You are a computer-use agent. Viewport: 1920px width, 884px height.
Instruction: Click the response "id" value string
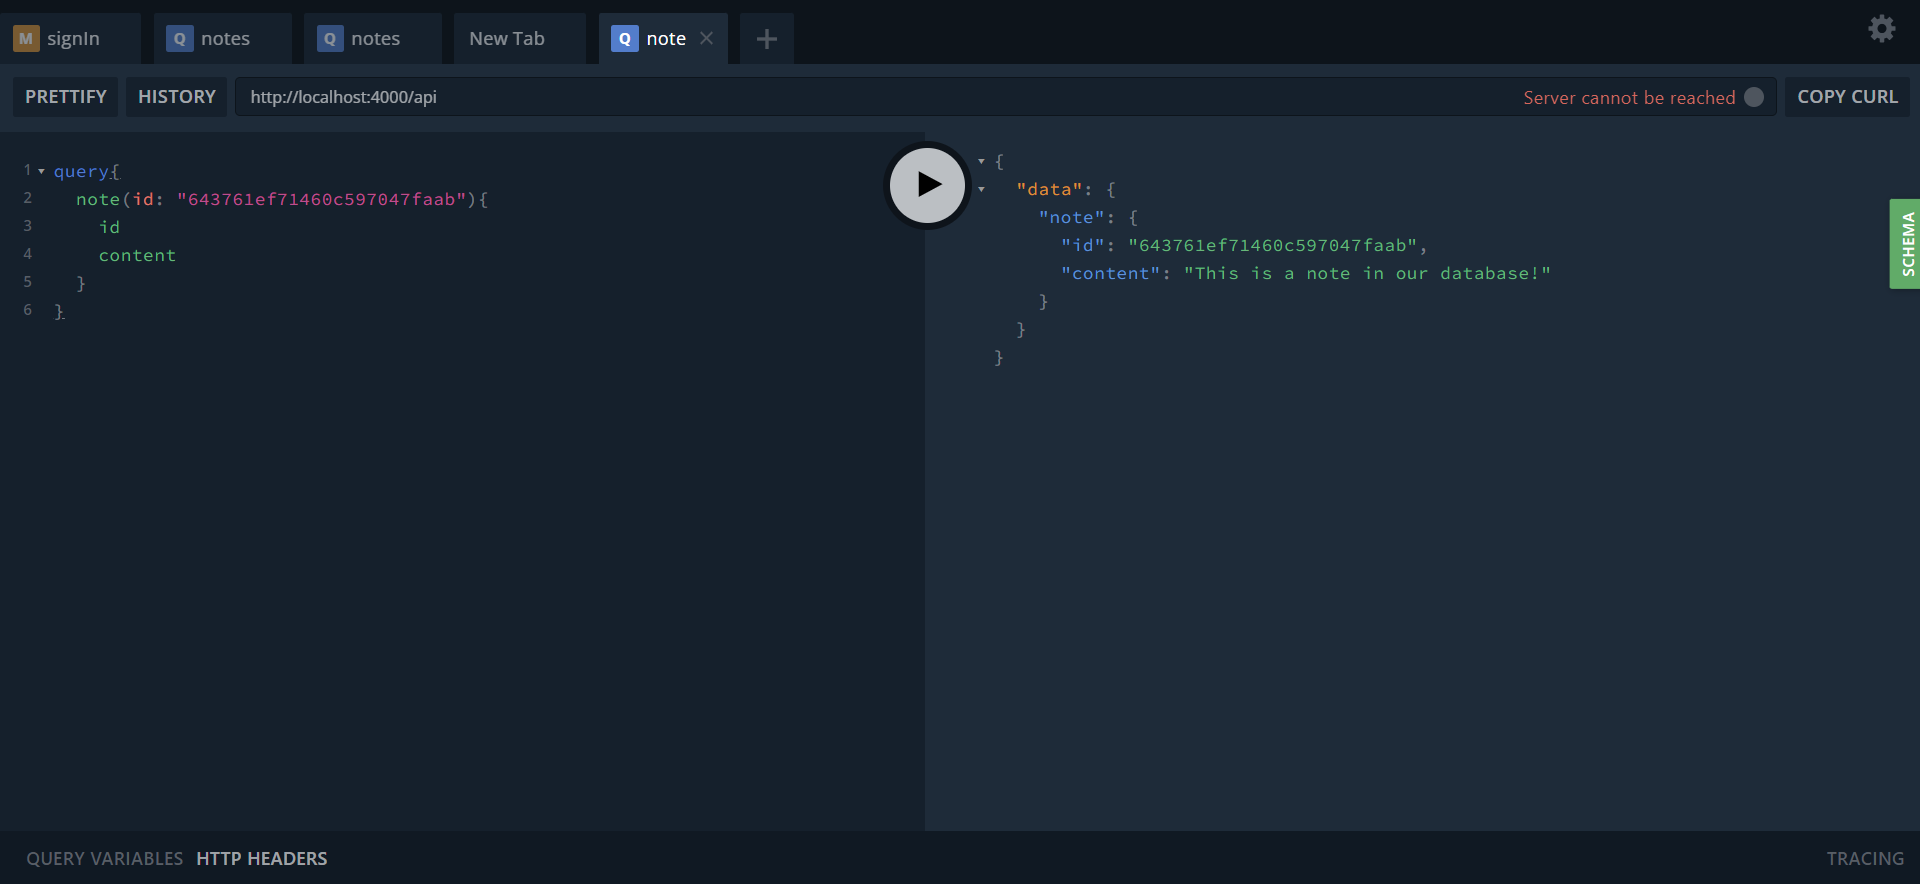1273,245
